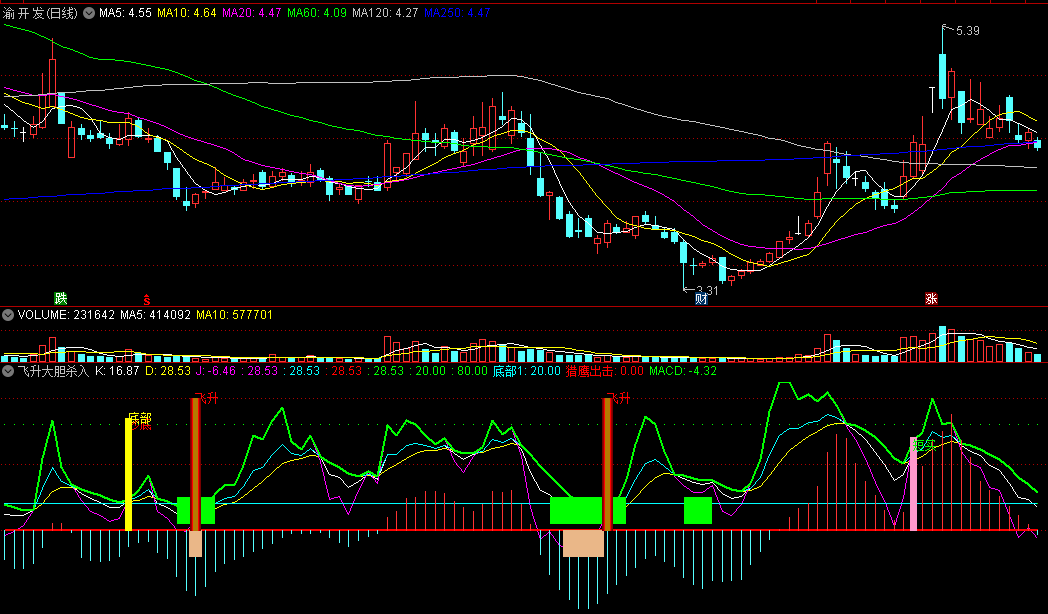Select the D: 28.53 yellow indicator value

coord(168,371)
